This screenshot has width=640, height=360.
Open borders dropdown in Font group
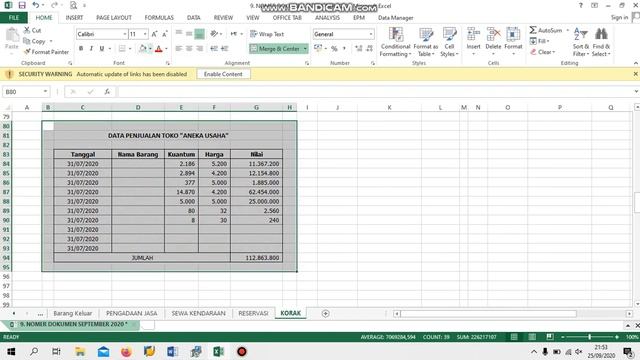tap(130, 49)
